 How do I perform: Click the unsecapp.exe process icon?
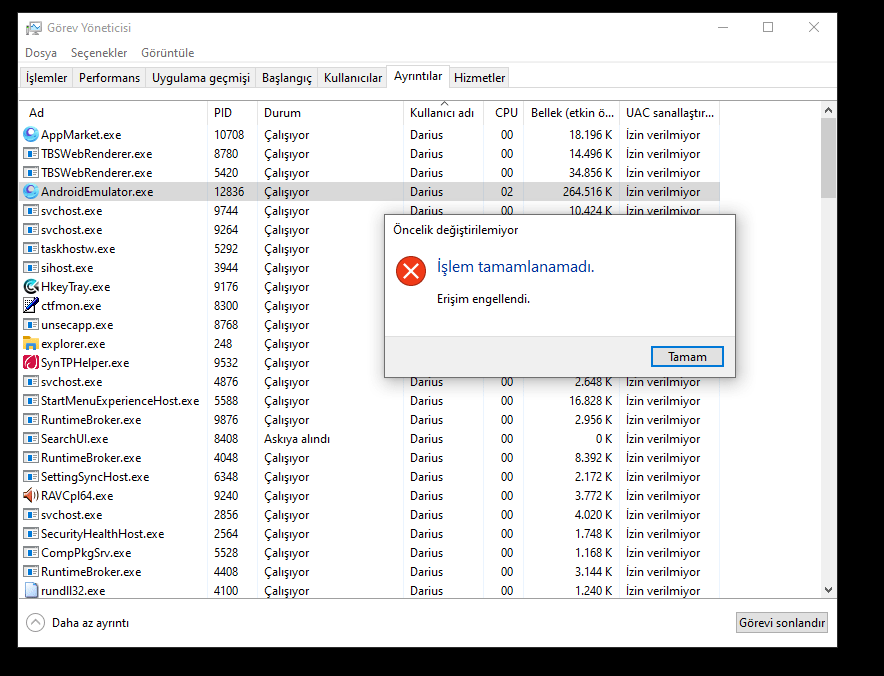pos(30,325)
